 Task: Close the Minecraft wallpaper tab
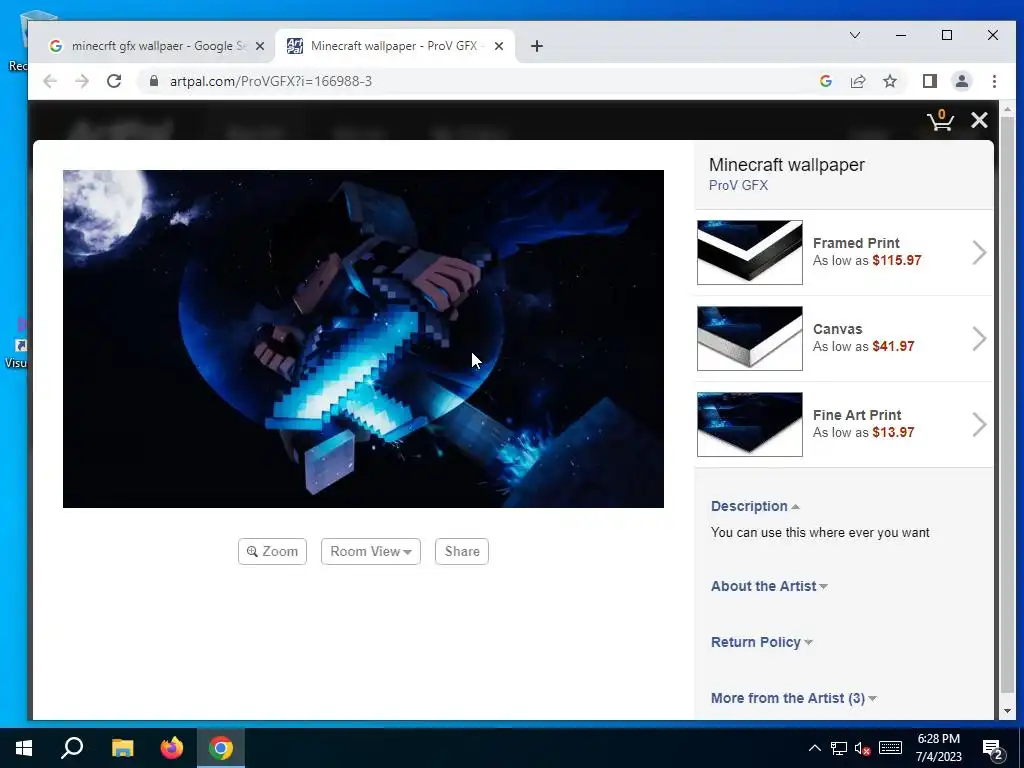coord(499,46)
